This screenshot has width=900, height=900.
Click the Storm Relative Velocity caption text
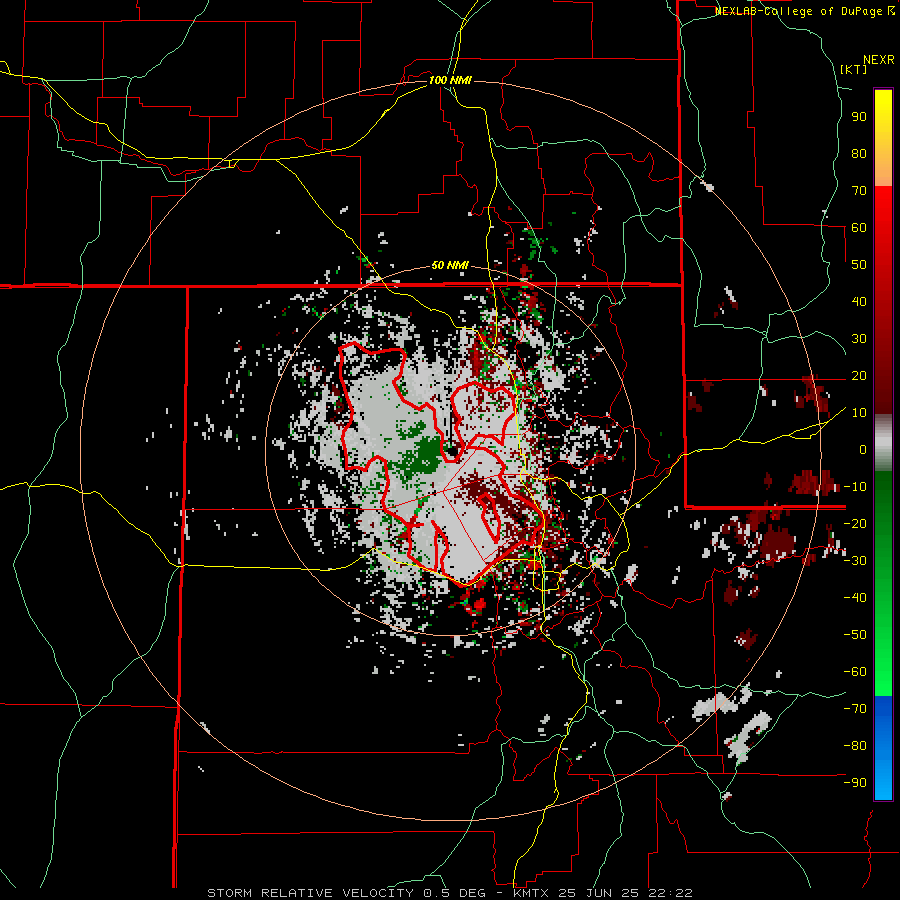point(449,893)
